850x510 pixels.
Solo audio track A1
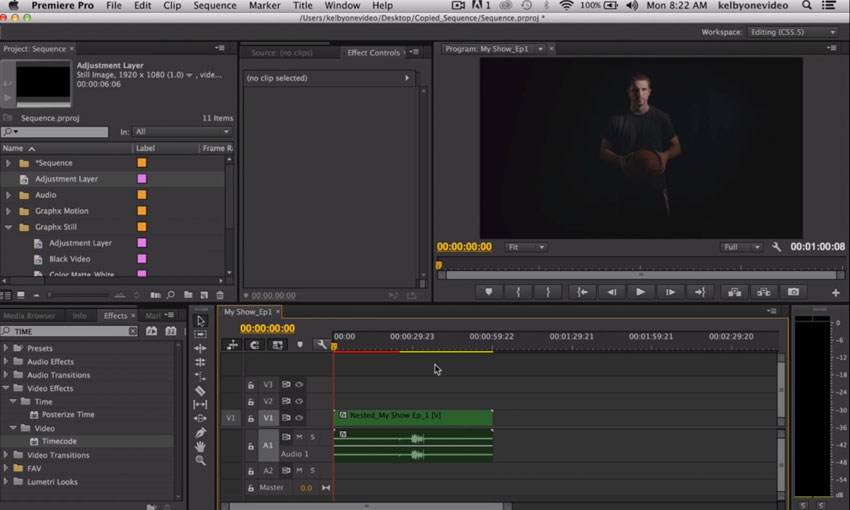(x=312, y=437)
